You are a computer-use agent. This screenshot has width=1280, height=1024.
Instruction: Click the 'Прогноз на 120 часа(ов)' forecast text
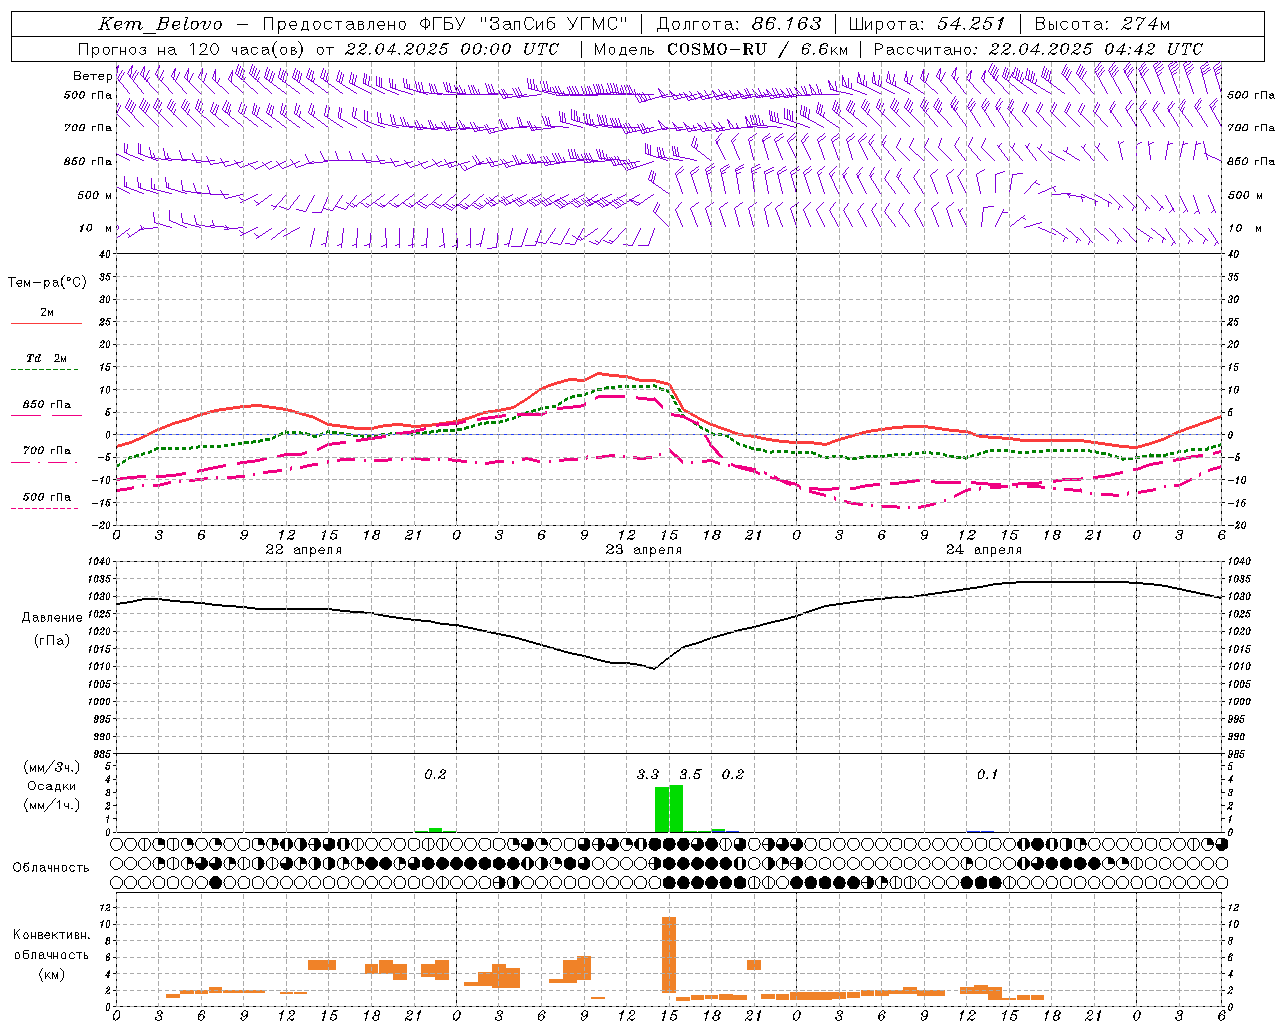click(192, 49)
